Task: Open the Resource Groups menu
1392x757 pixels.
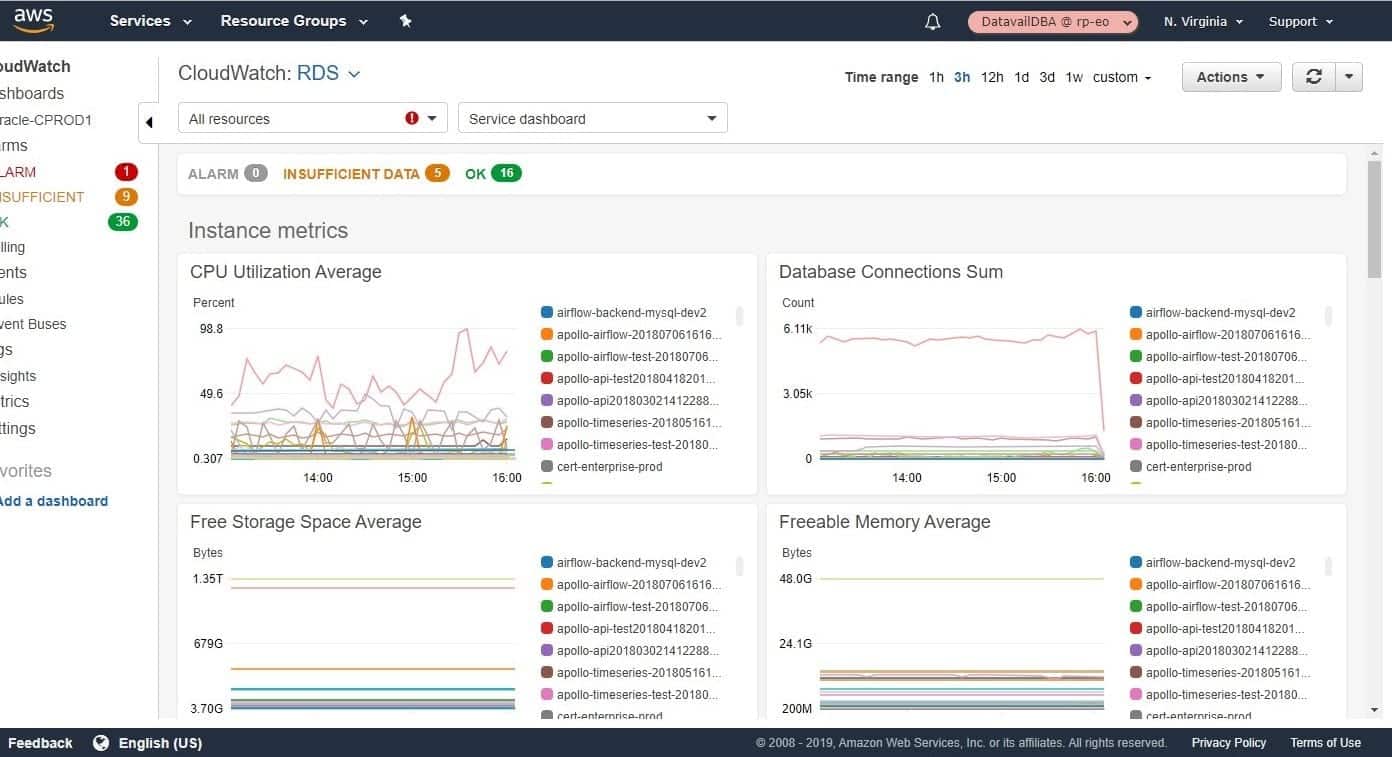Action: pos(294,21)
